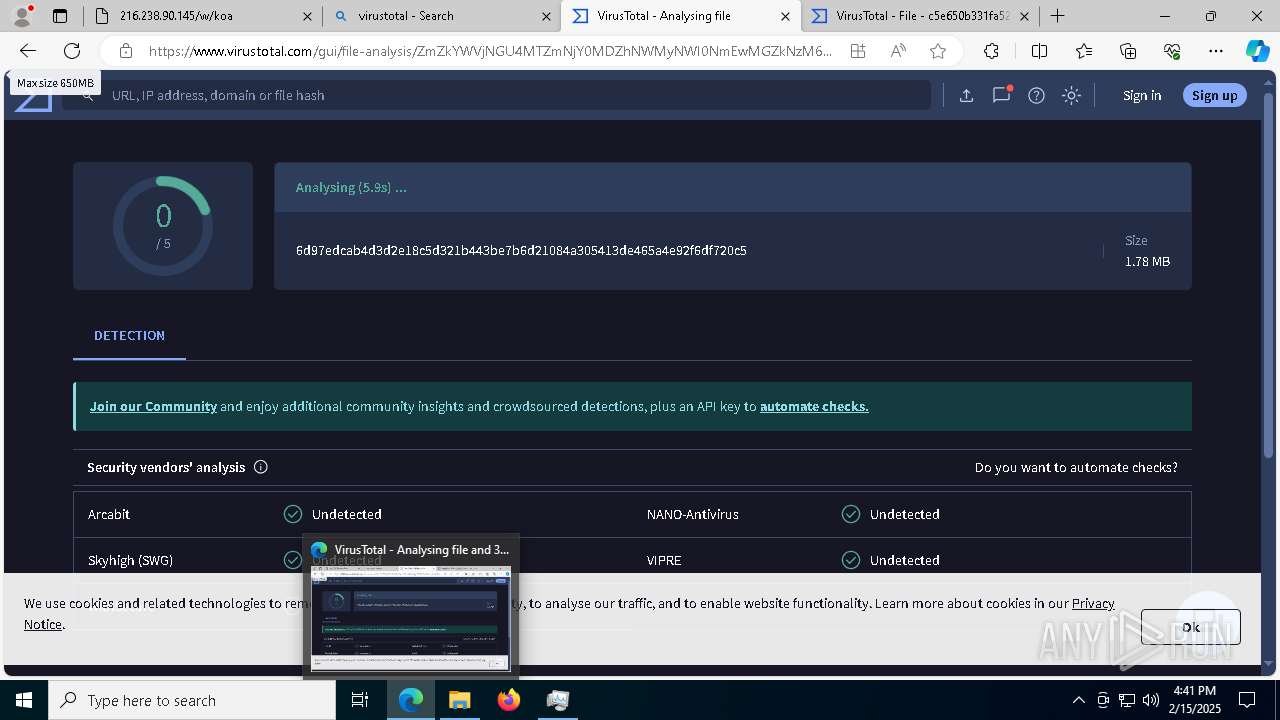1280x720 pixels.
Task: Click the Sign in link
Action: 1142,95
